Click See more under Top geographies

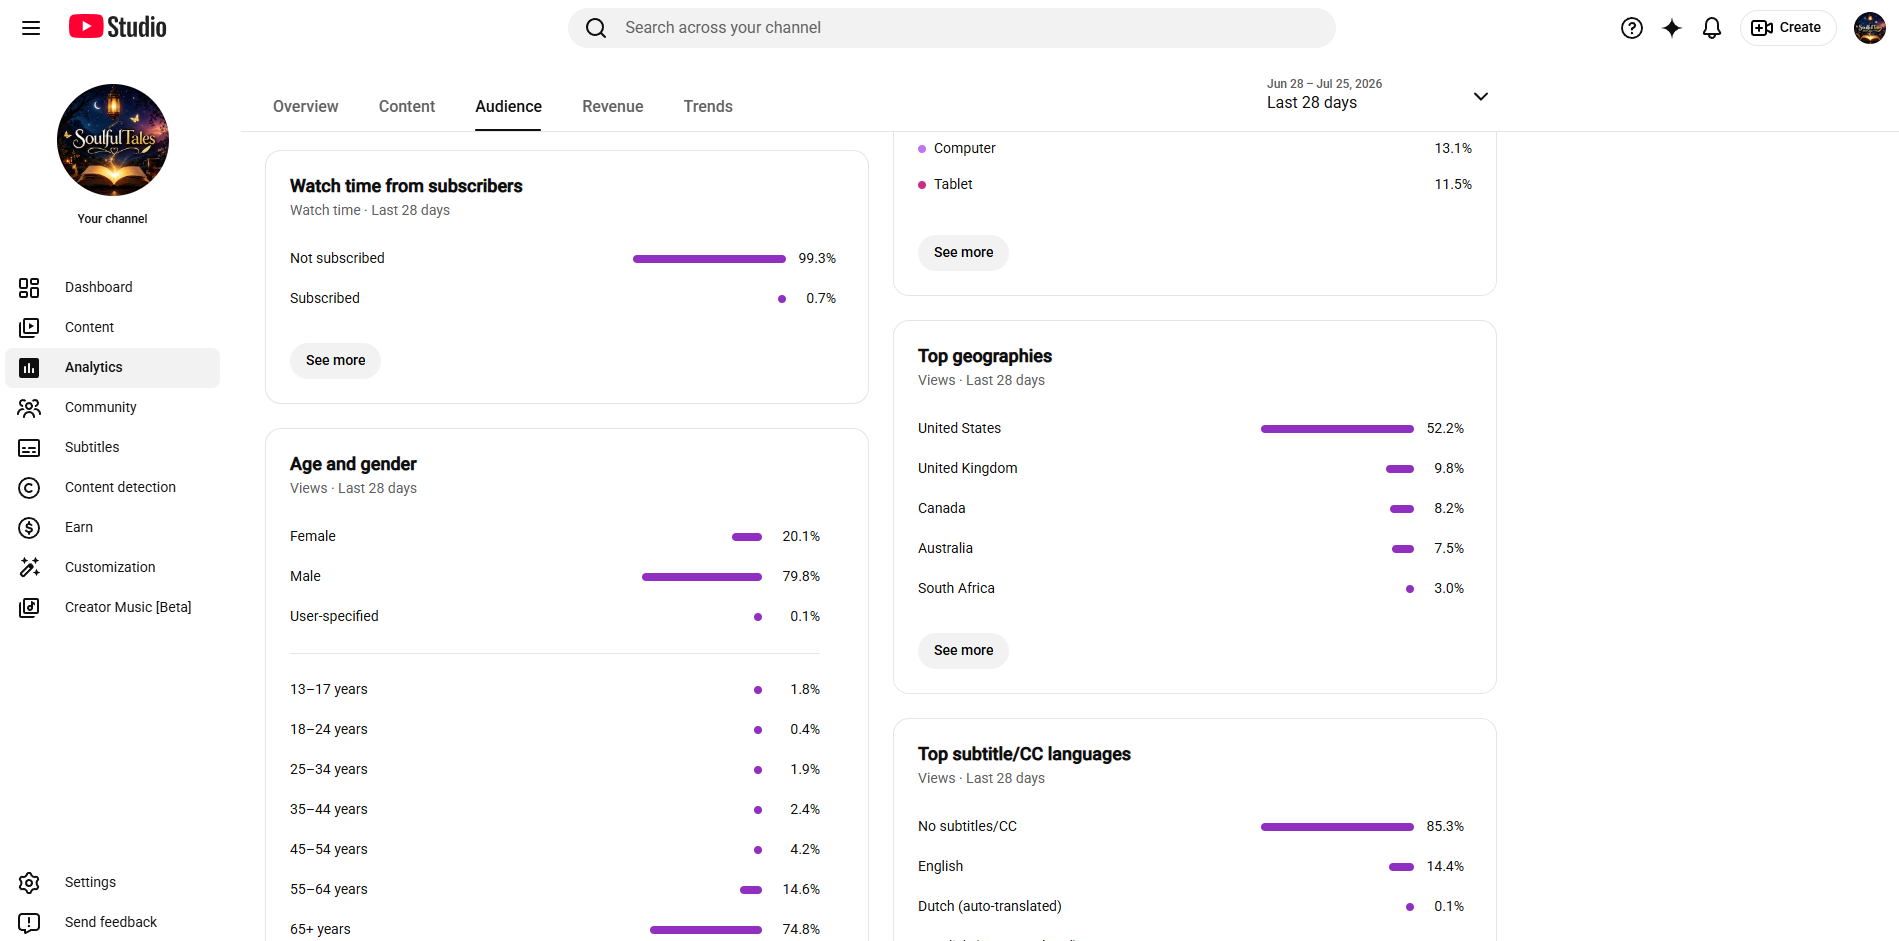pyautogui.click(x=963, y=651)
